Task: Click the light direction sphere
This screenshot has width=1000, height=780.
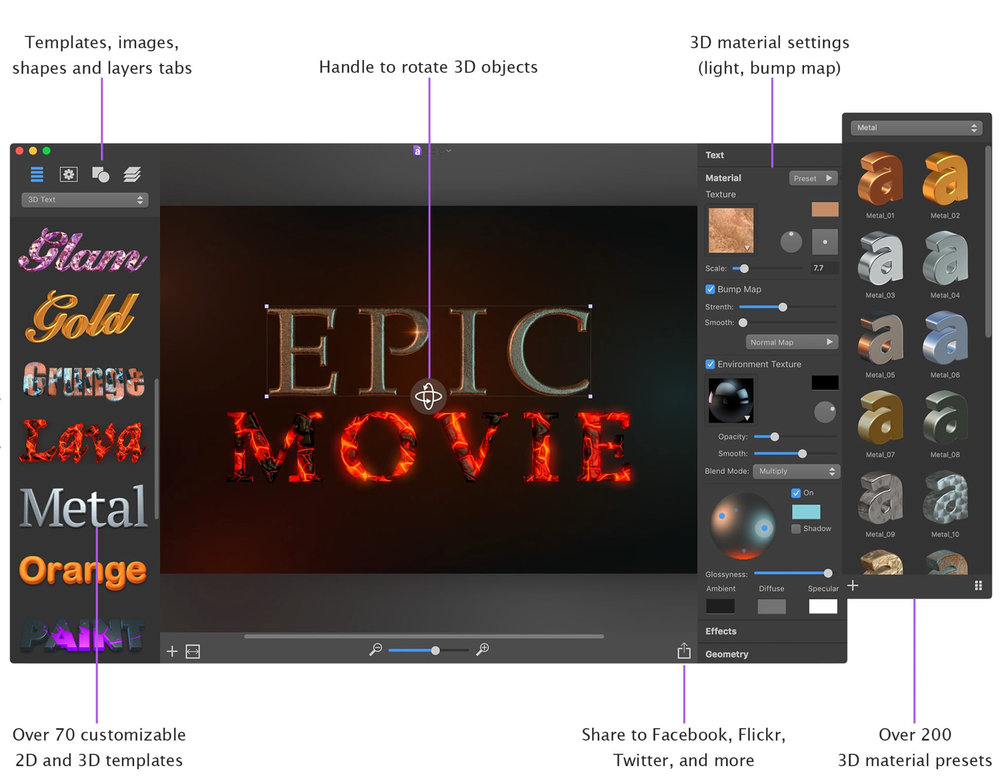Action: point(743,526)
